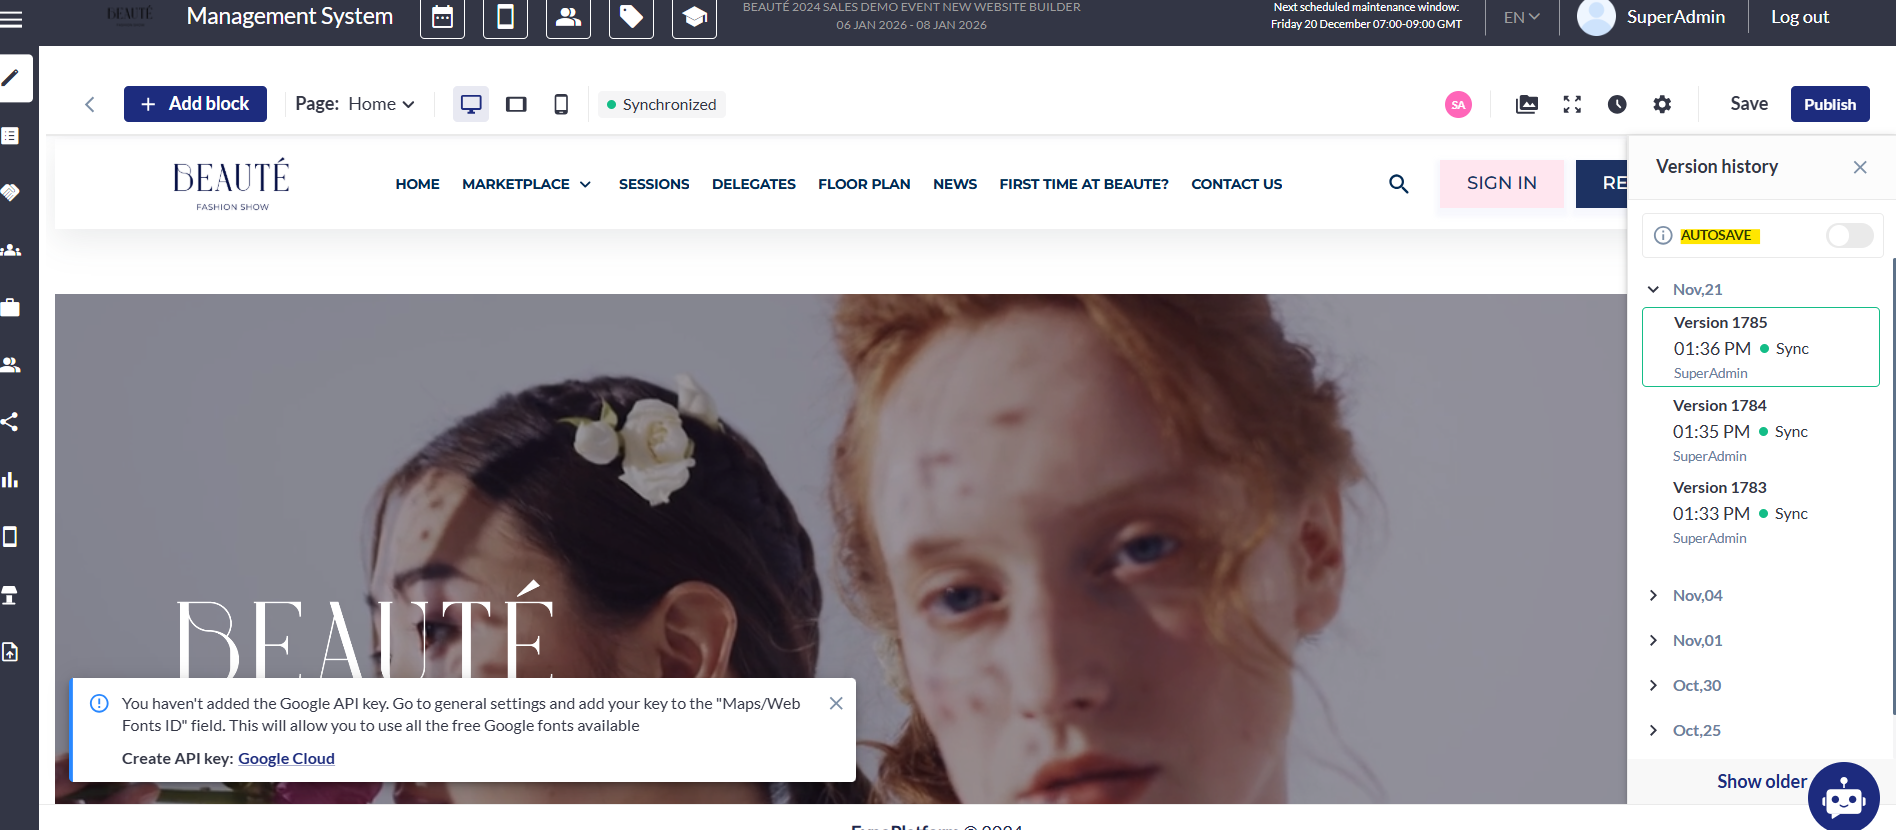The image size is (1896, 830).
Task: Collapse the Nov,21 version group
Action: click(1654, 290)
